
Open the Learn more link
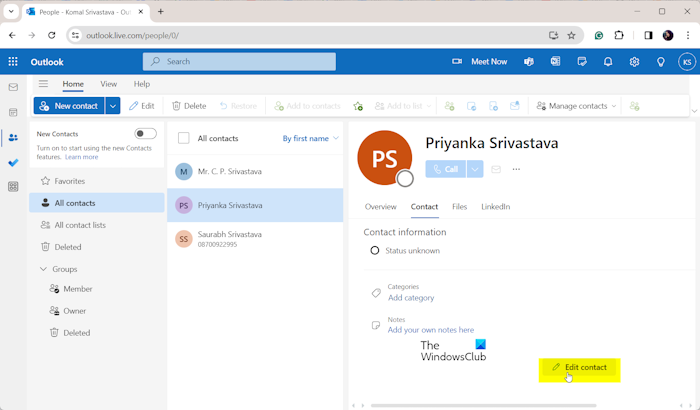pyautogui.click(x=81, y=157)
